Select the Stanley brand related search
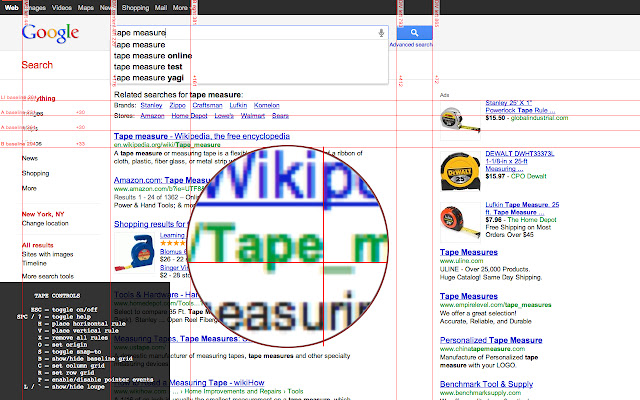This screenshot has height=400, width=640. click(x=152, y=104)
